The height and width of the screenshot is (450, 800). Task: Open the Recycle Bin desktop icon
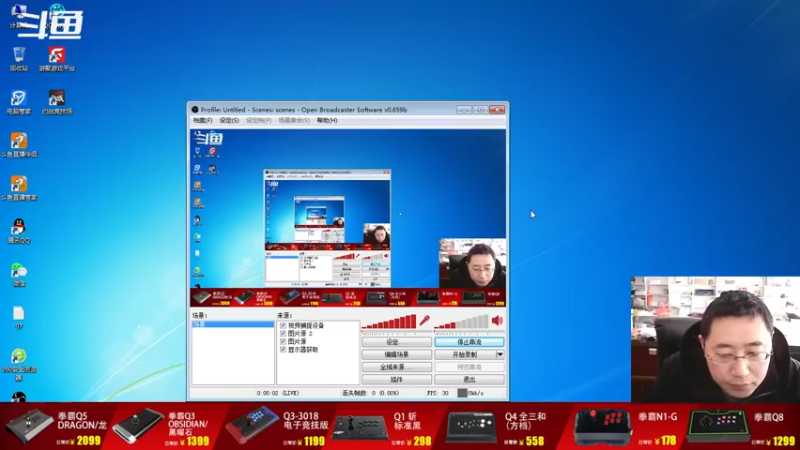pyautogui.click(x=19, y=59)
